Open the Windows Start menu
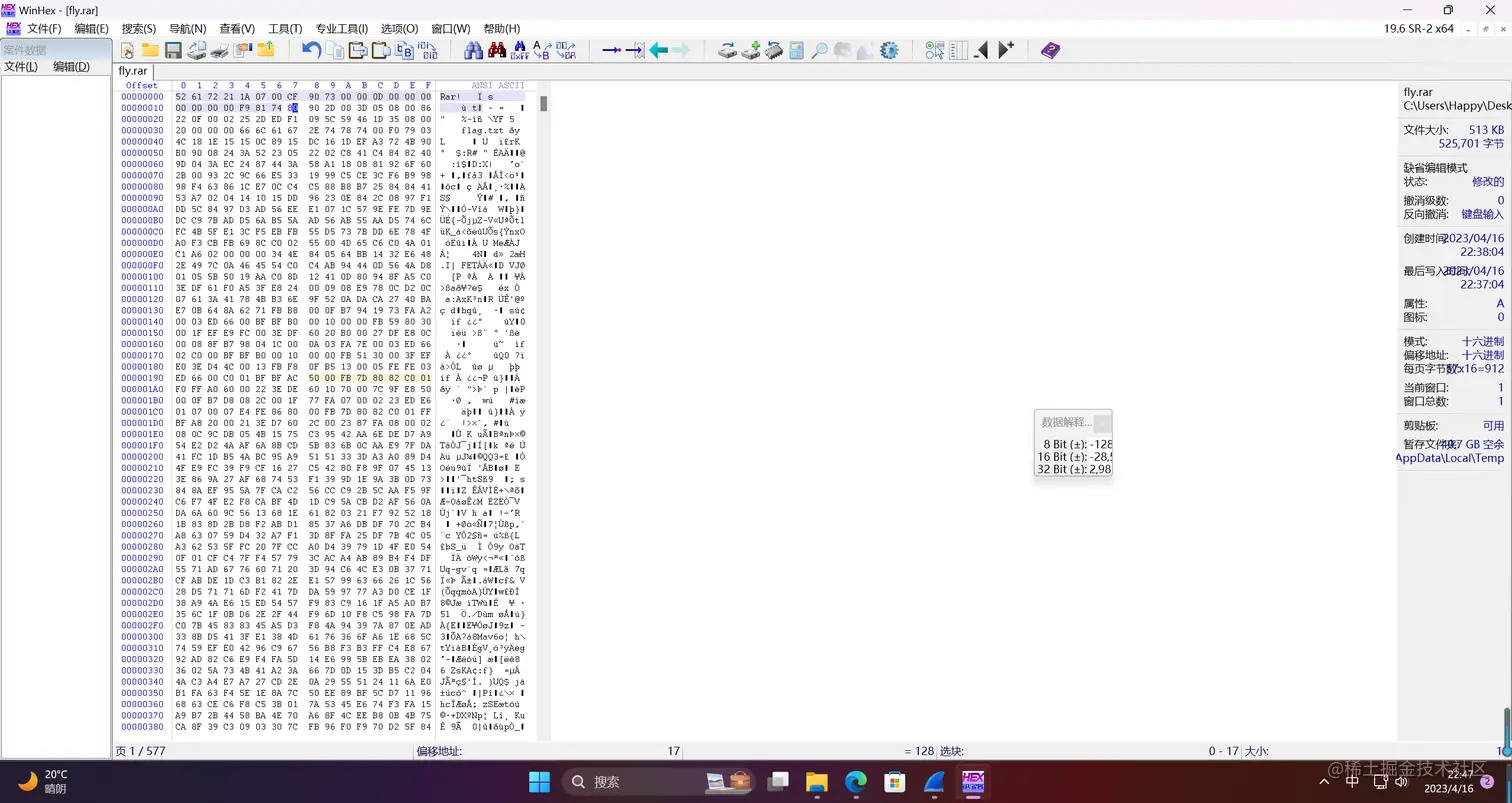1512x803 pixels. click(538, 781)
